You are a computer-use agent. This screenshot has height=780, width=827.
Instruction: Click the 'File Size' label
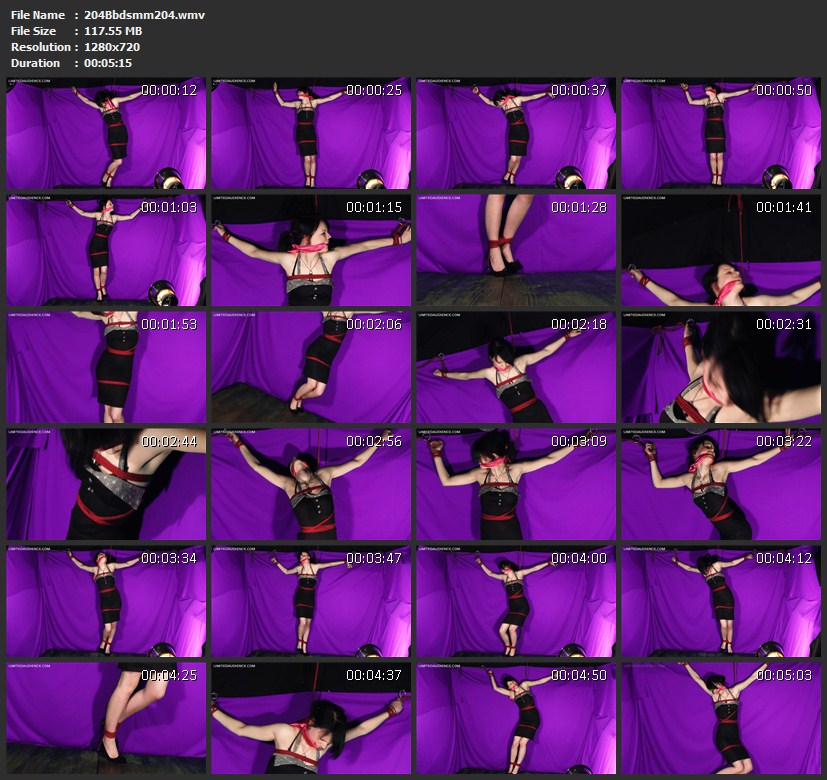pos(33,31)
